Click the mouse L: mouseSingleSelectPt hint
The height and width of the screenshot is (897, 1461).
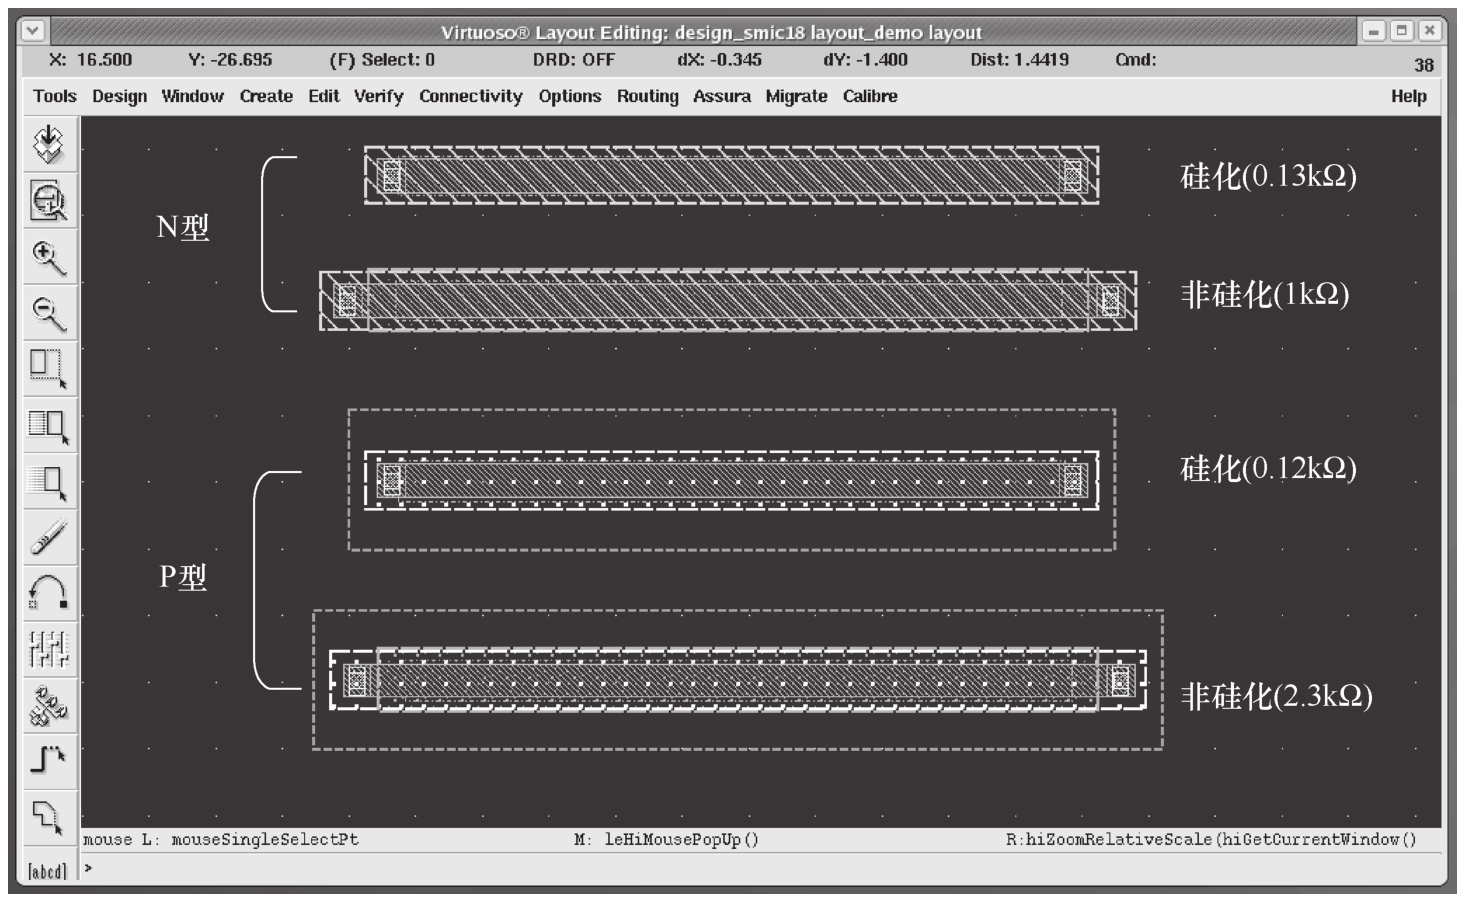(220, 840)
